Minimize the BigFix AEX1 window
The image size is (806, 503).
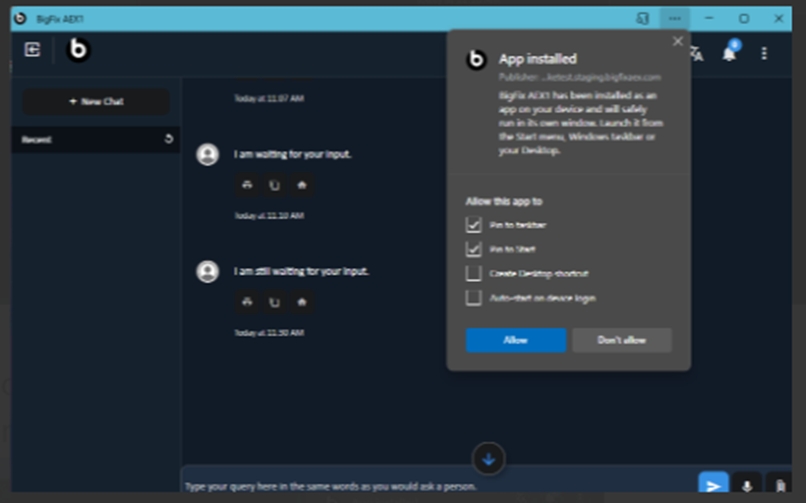click(709, 19)
